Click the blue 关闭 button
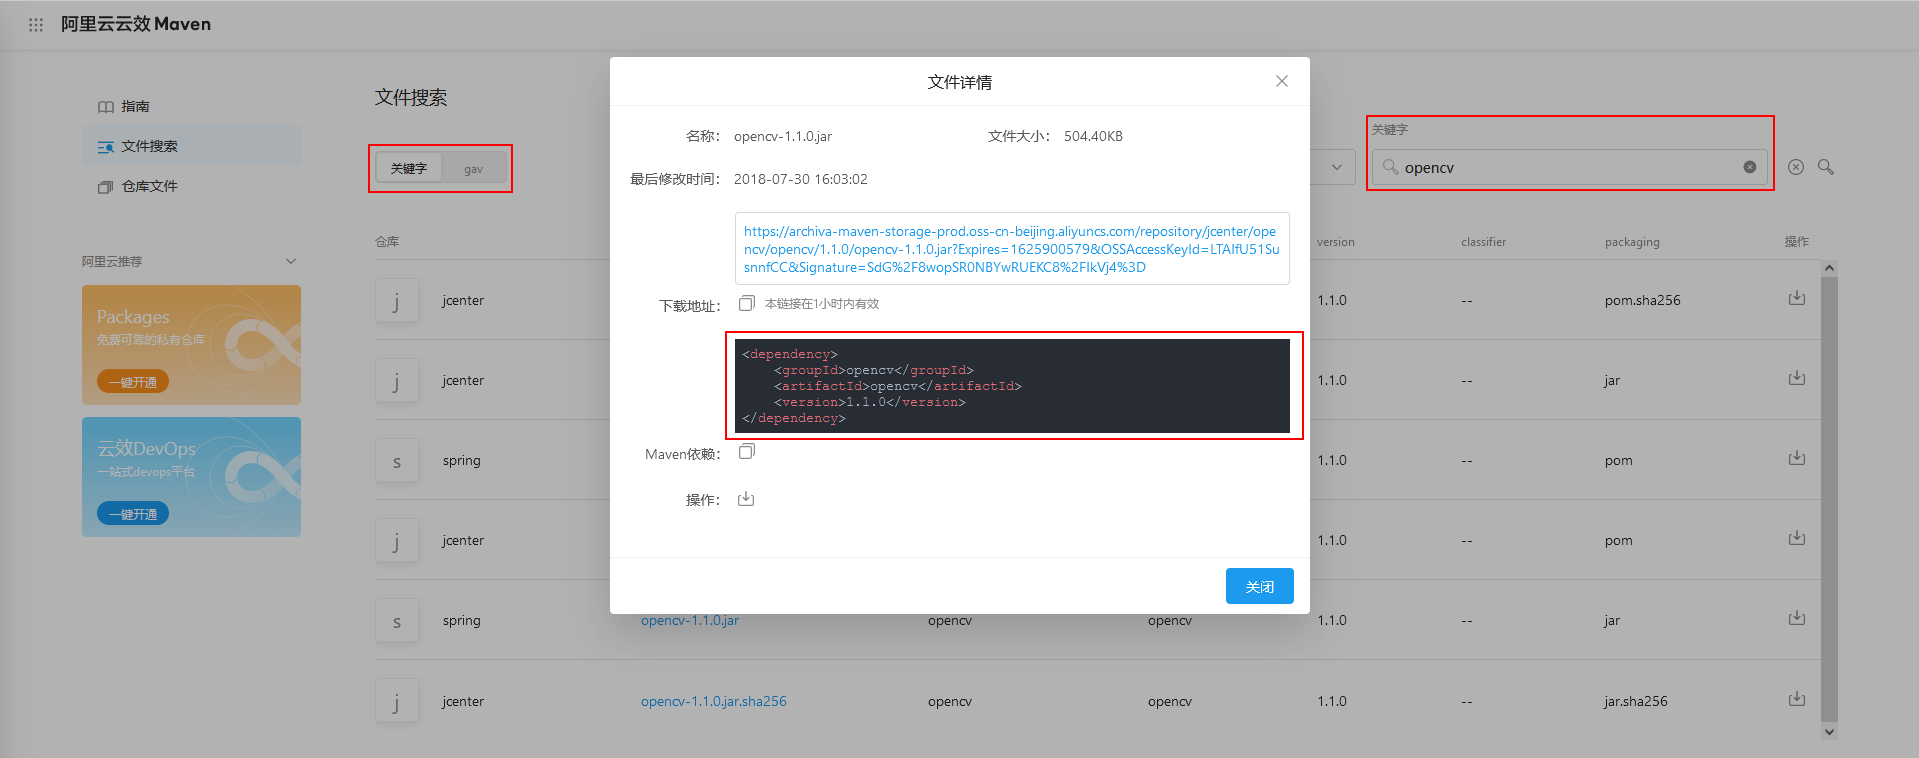The width and height of the screenshot is (1919, 758). (x=1259, y=586)
